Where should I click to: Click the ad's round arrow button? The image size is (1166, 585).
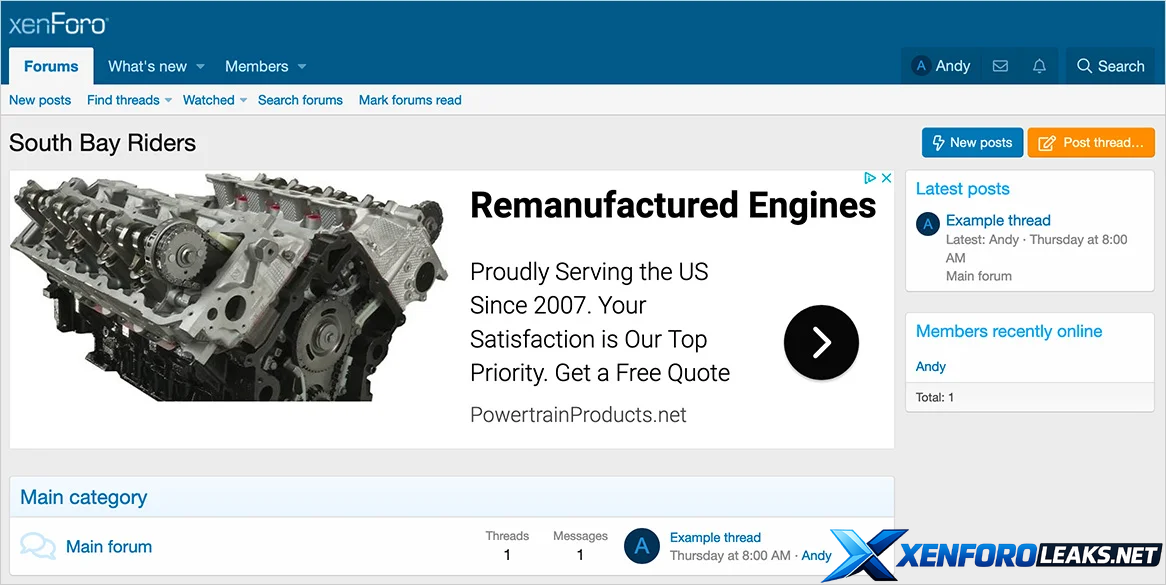coord(821,343)
